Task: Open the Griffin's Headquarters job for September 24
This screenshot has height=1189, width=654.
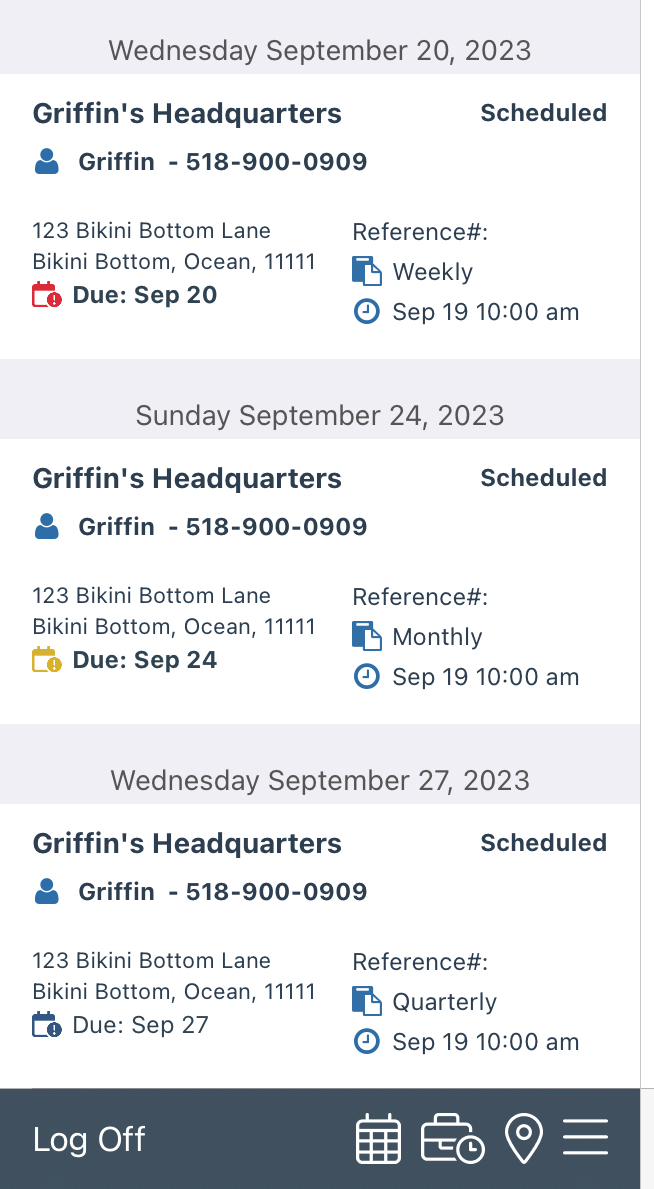Action: coord(187,479)
